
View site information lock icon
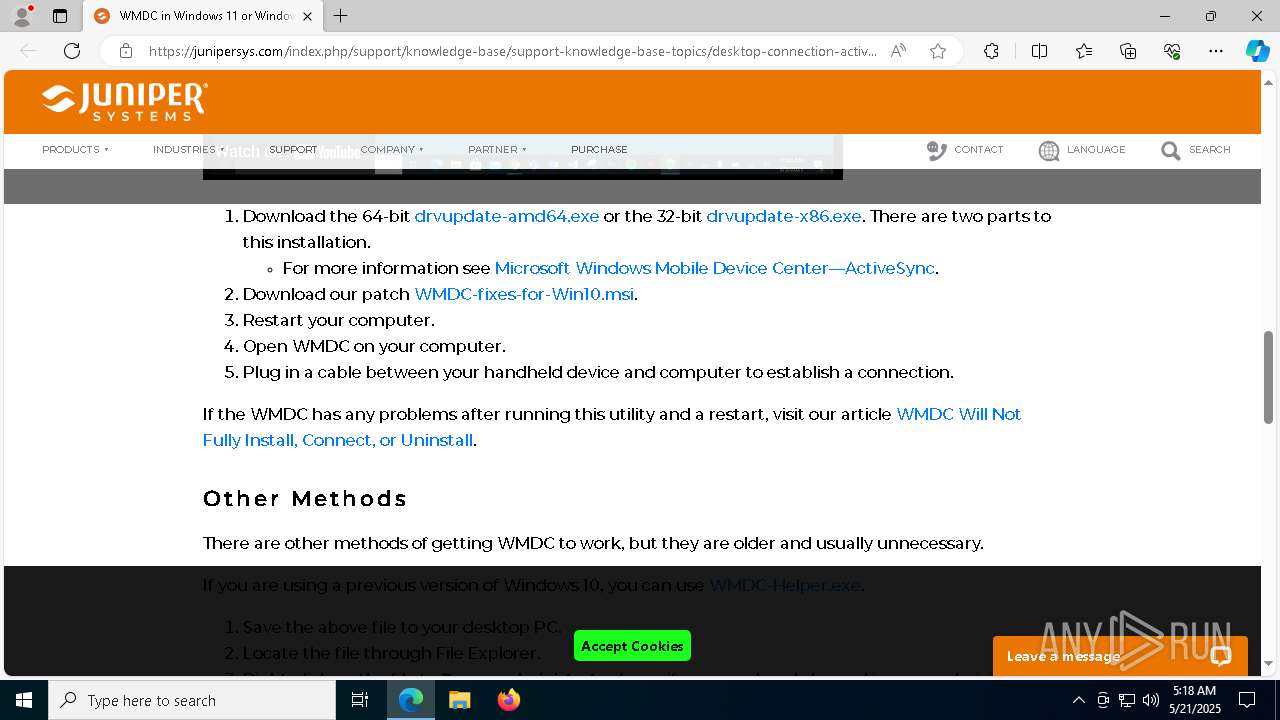coord(126,51)
